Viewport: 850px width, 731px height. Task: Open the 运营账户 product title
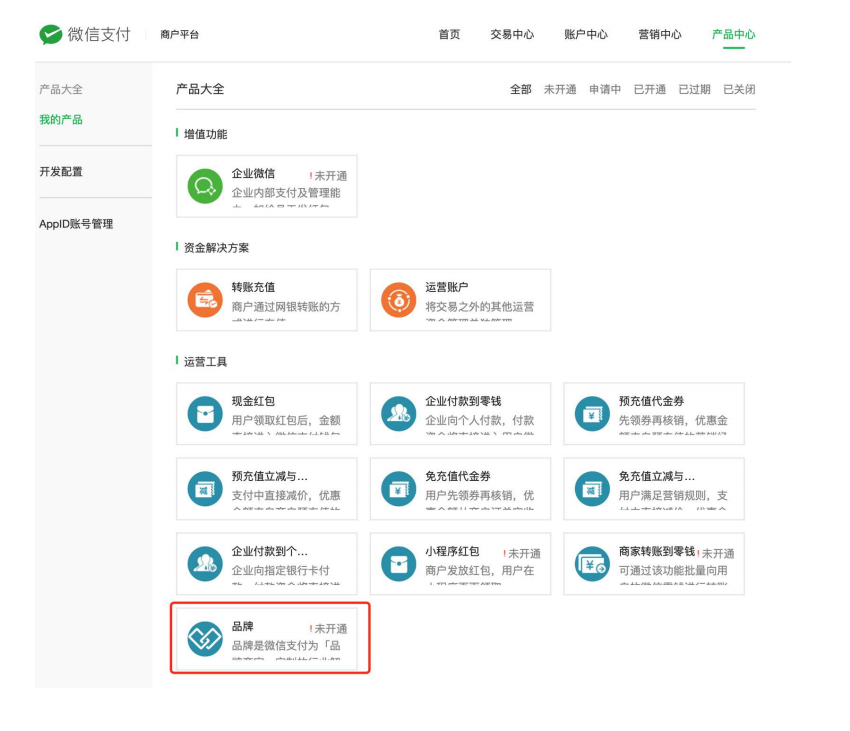tap(447, 287)
